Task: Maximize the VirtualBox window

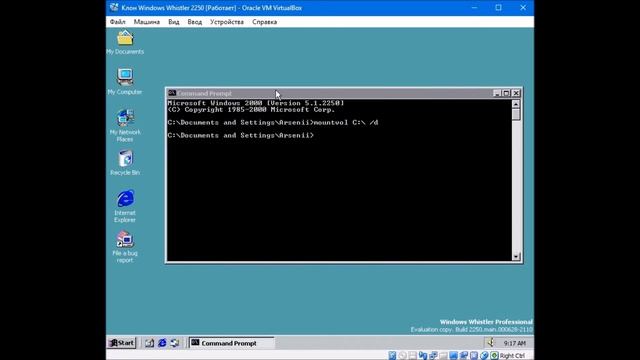Action: pos(498,7)
